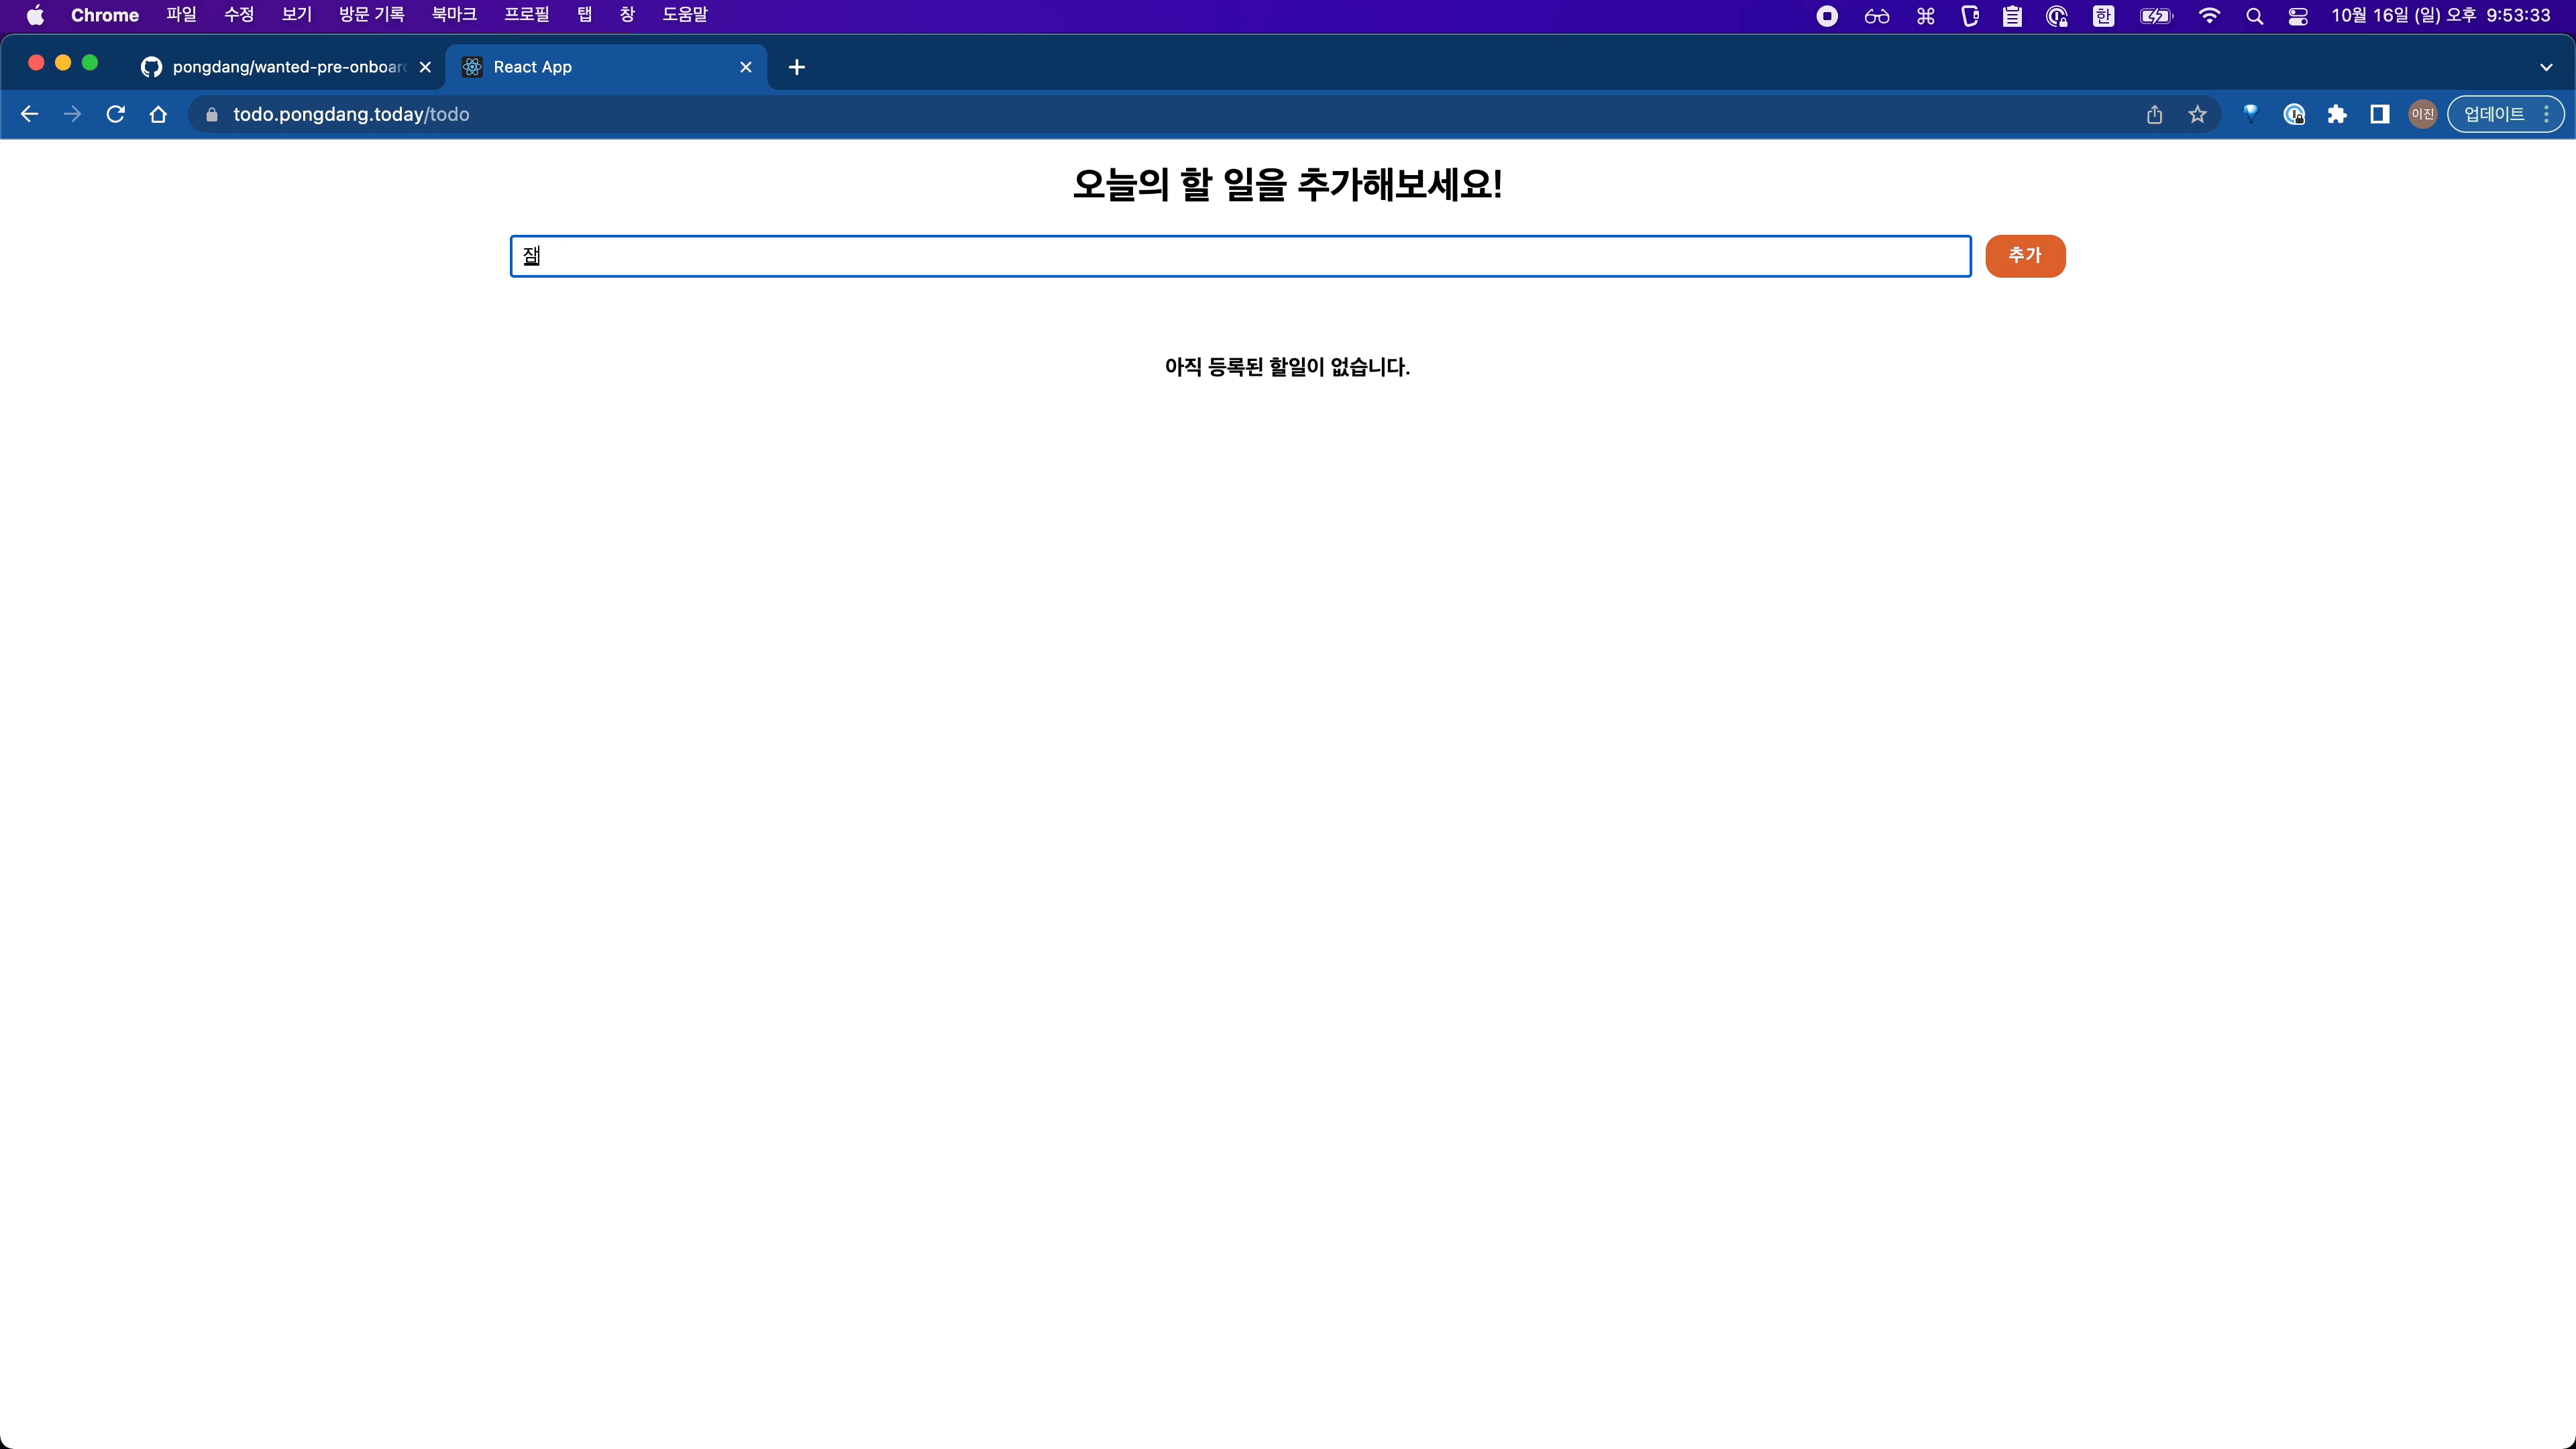Open the Wi-Fi status menu
This screenshot has width=2576, height=1449.
tap(2209, 16)
